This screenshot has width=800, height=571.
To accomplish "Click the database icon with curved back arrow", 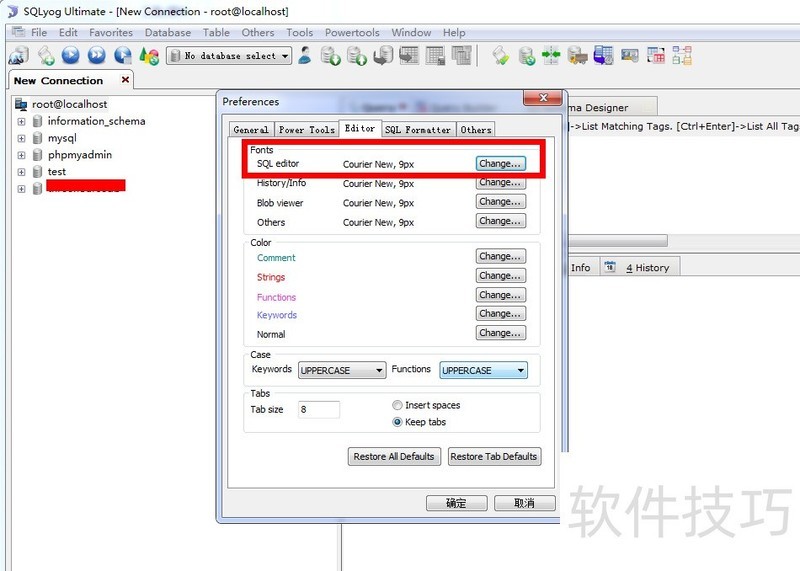I will [x=383, y=55].
